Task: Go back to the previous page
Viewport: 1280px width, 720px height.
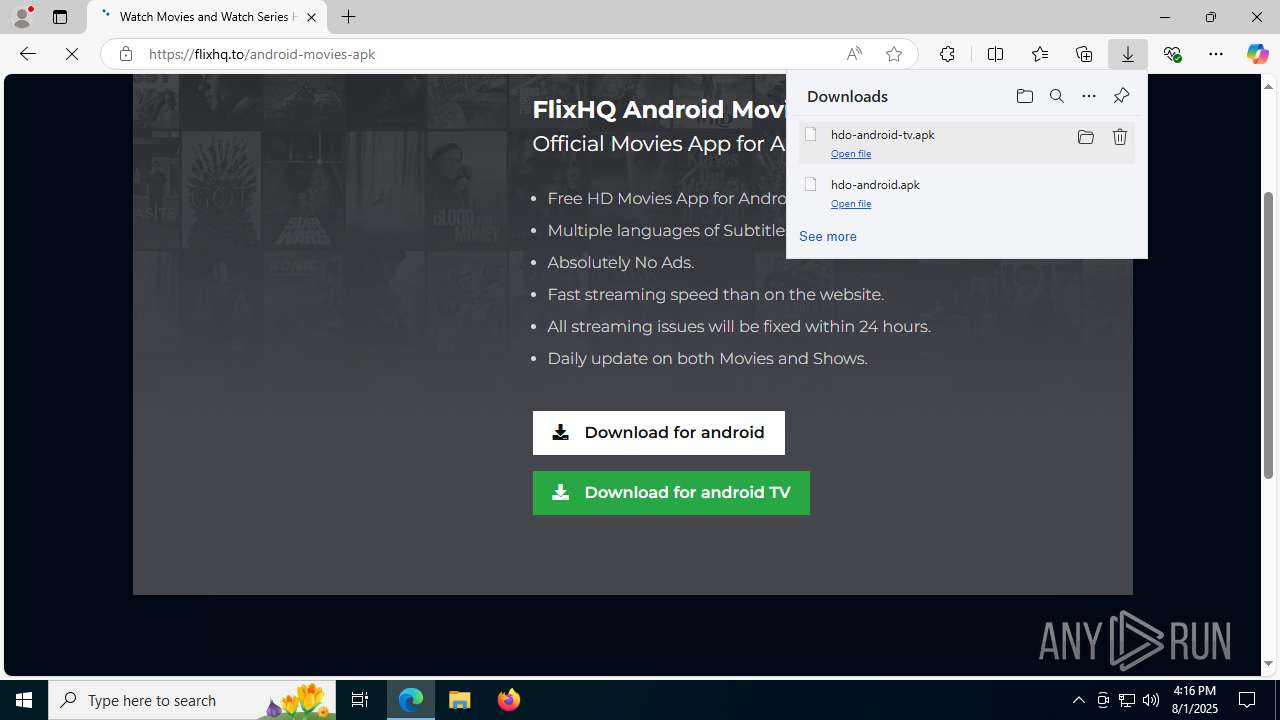Action: [x=27, y=54]
